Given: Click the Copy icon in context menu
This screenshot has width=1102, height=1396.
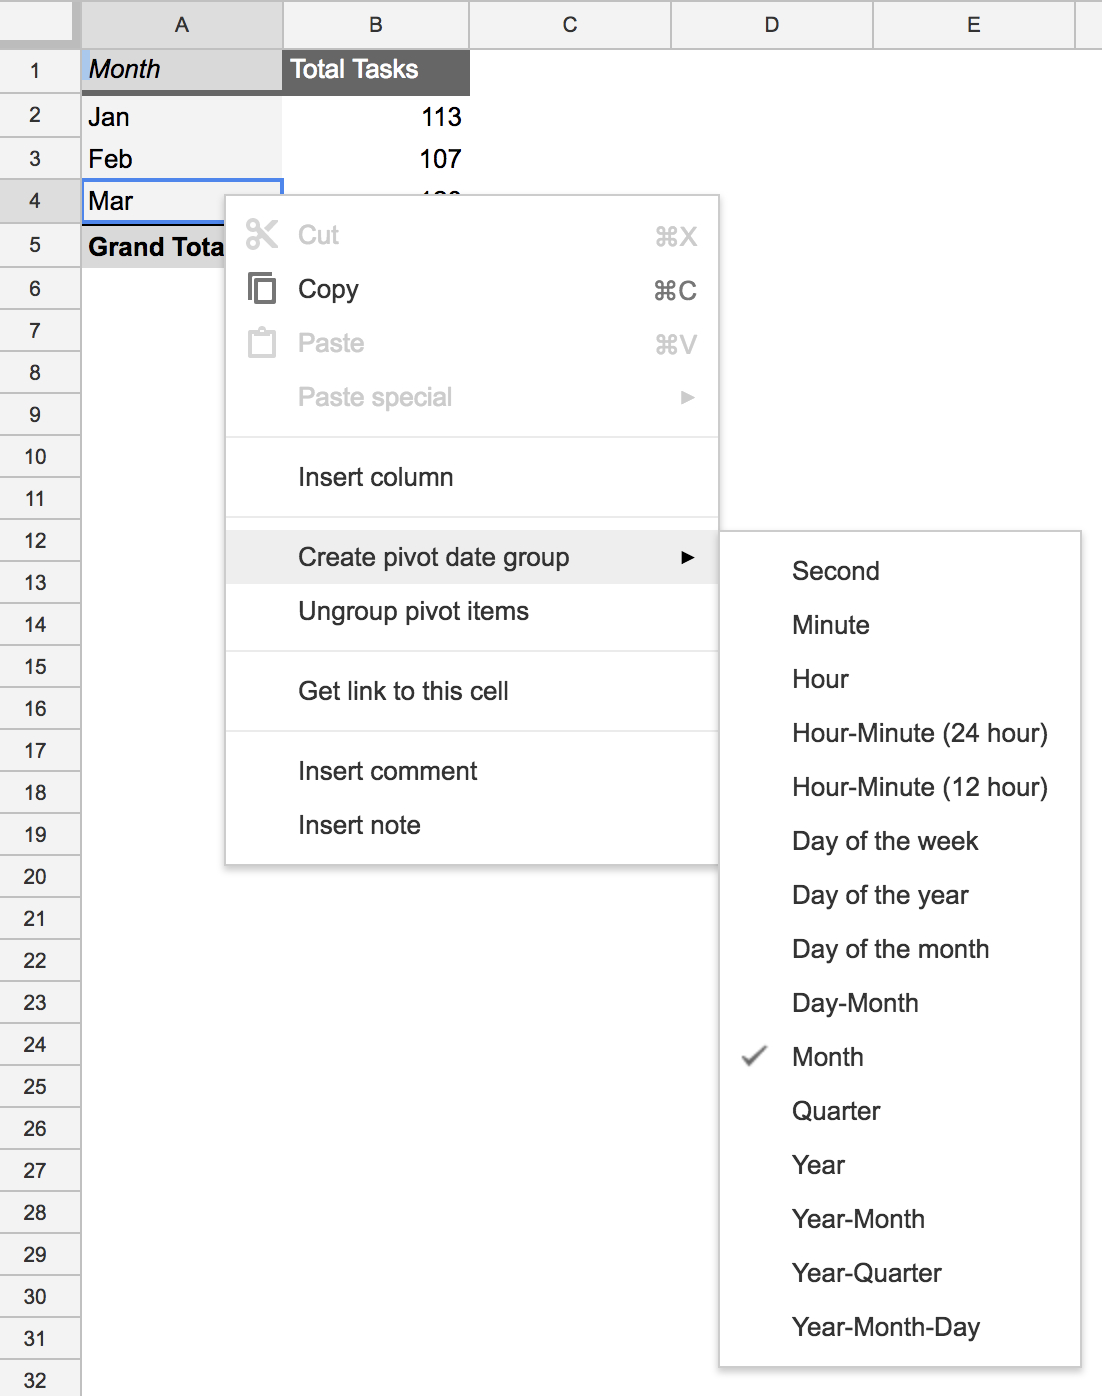Looking at the screenshot, I should [x=262, y=289].
